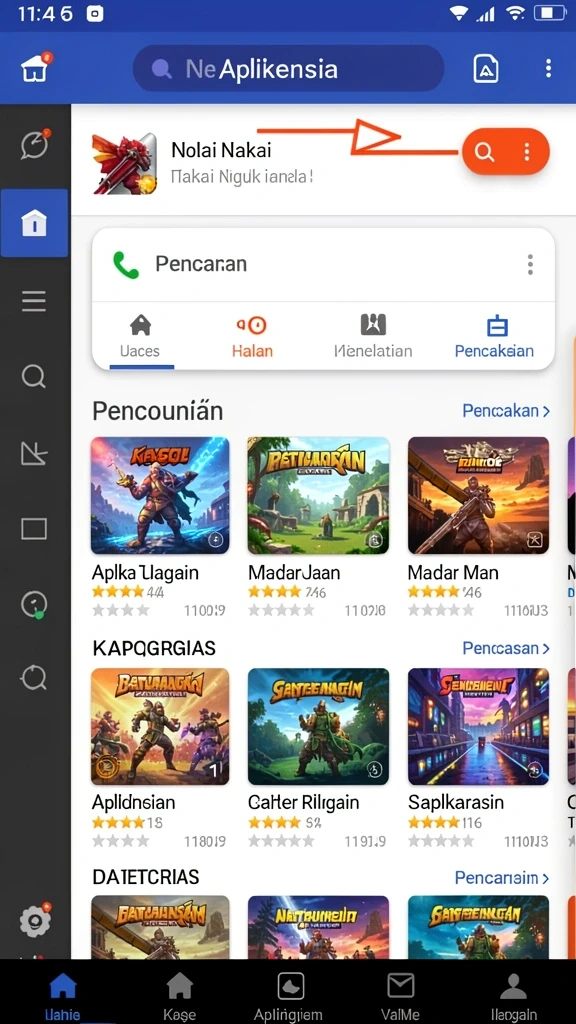Click the Nolai Nakai title text
The width and height of the screenshot is (576, 1024).
click(x=221, y=150)
